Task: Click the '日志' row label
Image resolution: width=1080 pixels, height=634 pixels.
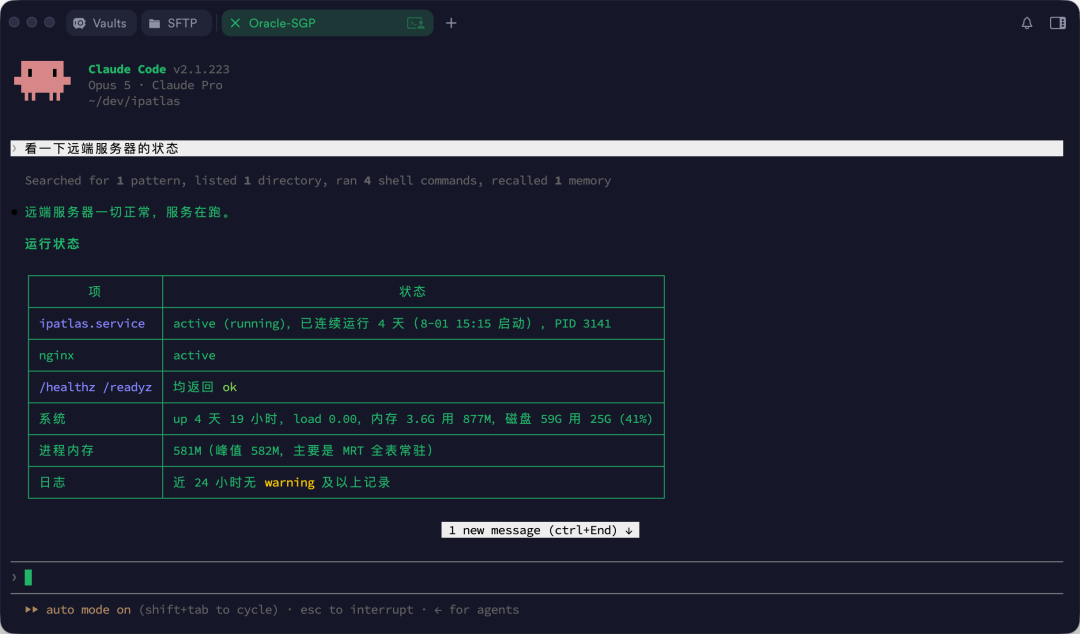Action: (x=52, y=482)
